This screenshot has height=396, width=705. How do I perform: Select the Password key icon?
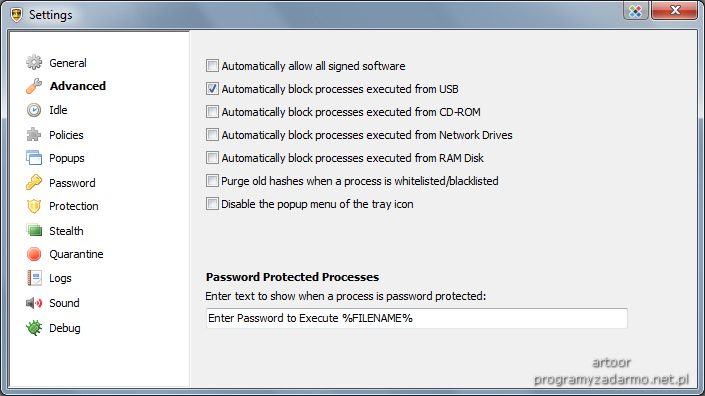pyautogui.click(x=34, y=182)
